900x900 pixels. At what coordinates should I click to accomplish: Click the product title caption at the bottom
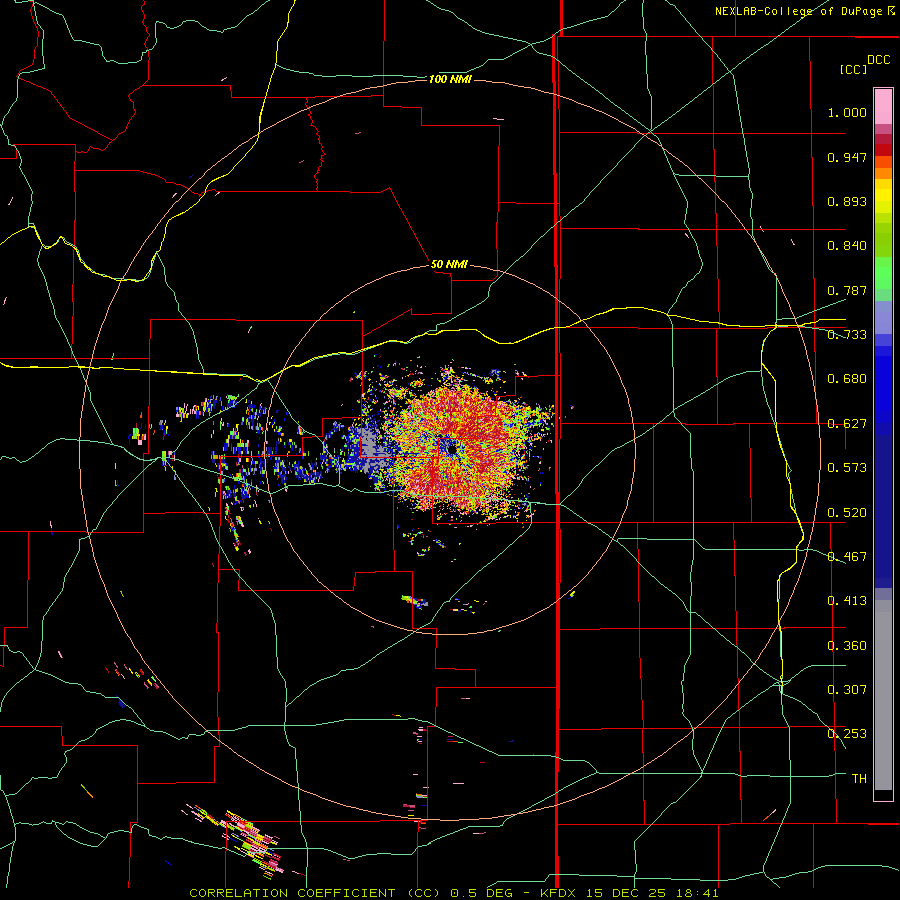point(453,893)
